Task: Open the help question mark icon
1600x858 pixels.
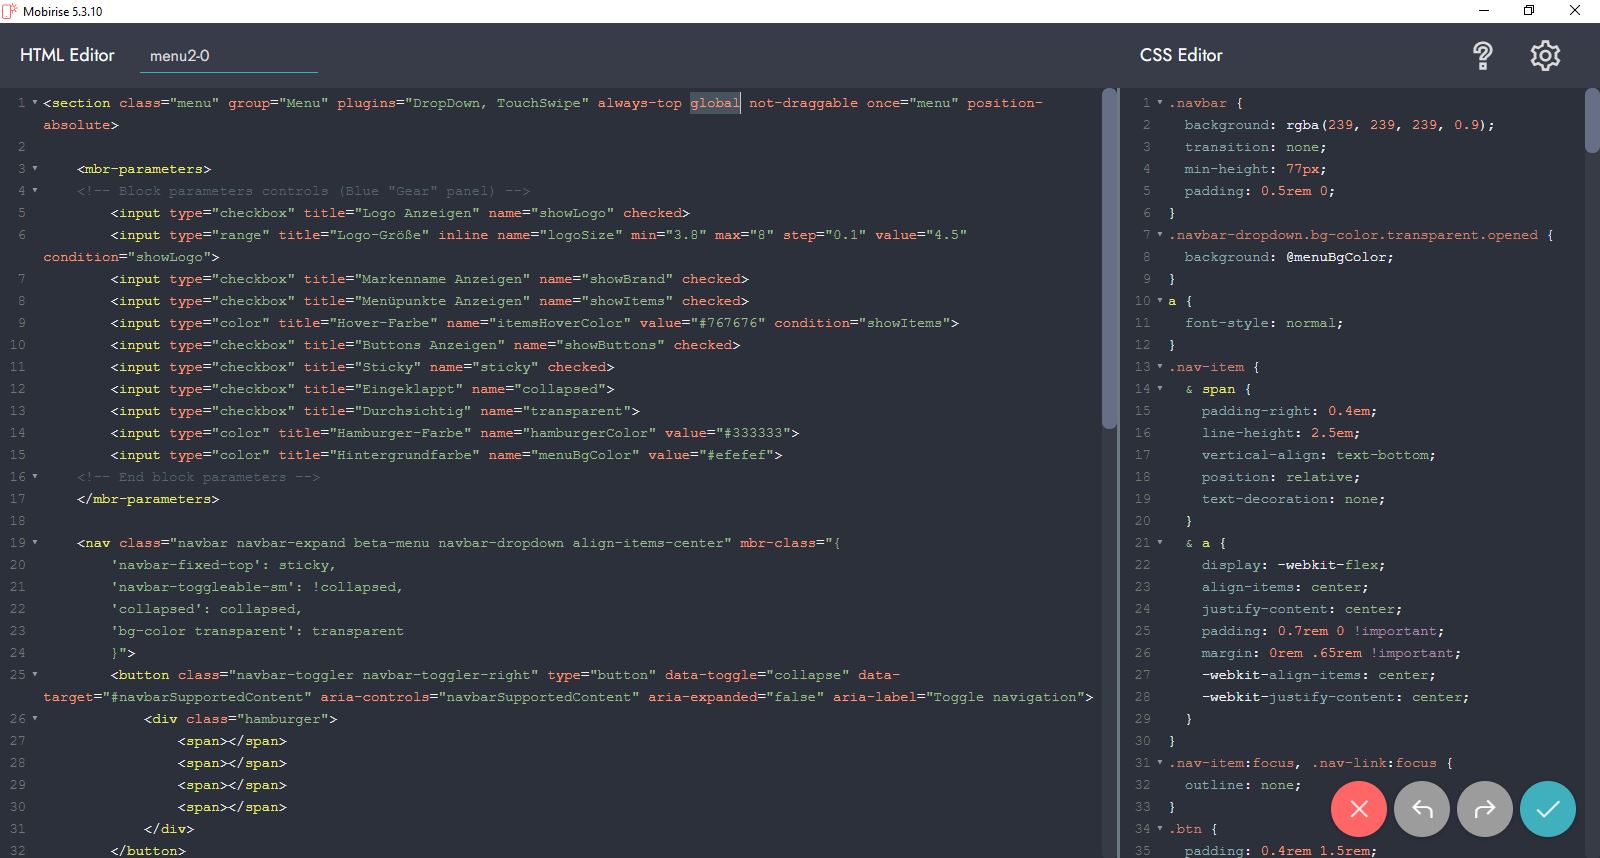Action: click(1483, 56)
